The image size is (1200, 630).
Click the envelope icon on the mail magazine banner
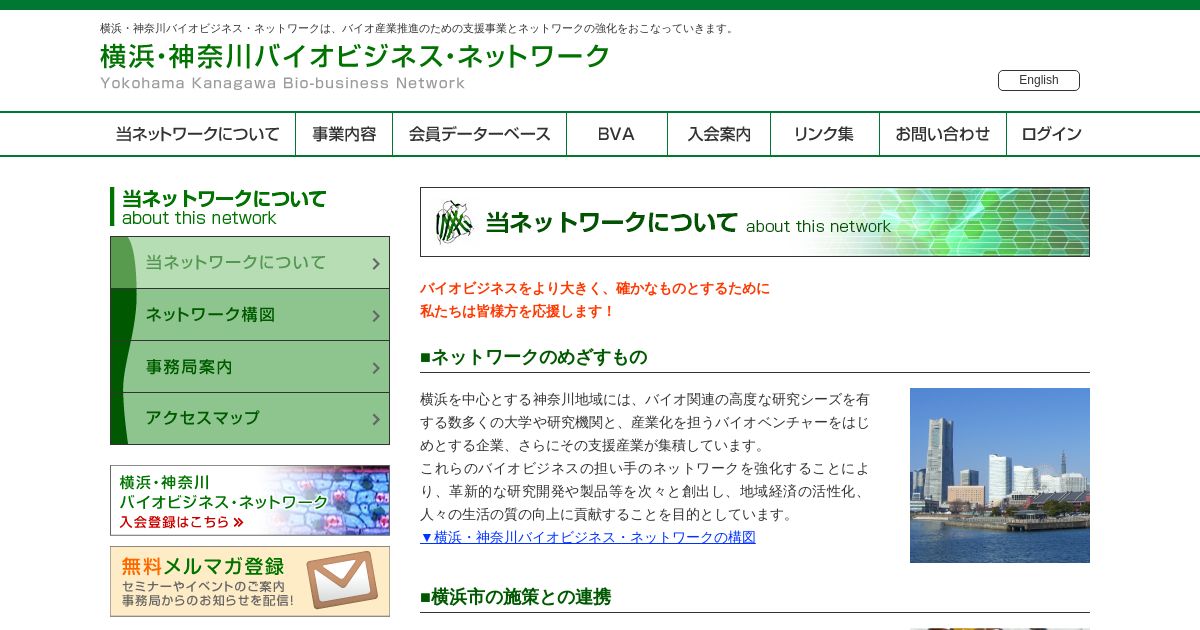(x=342, y=580)
